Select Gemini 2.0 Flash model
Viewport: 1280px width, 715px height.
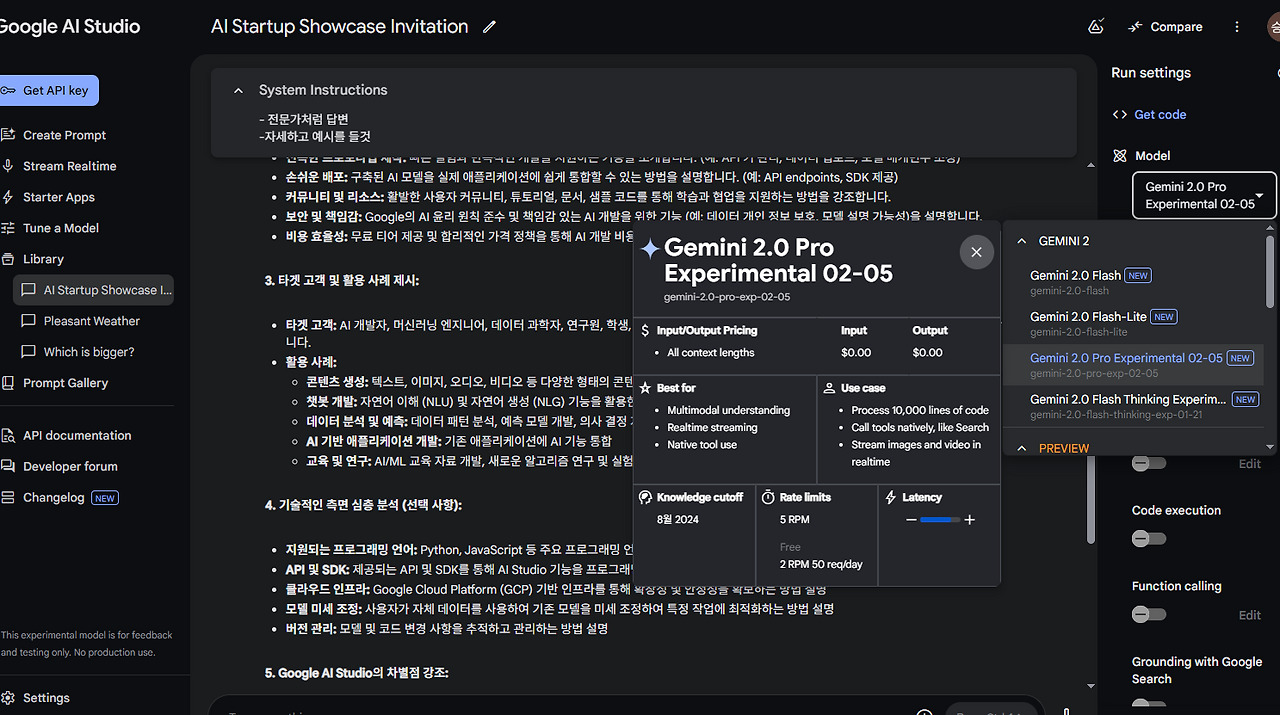click(x=1135, y=282)
